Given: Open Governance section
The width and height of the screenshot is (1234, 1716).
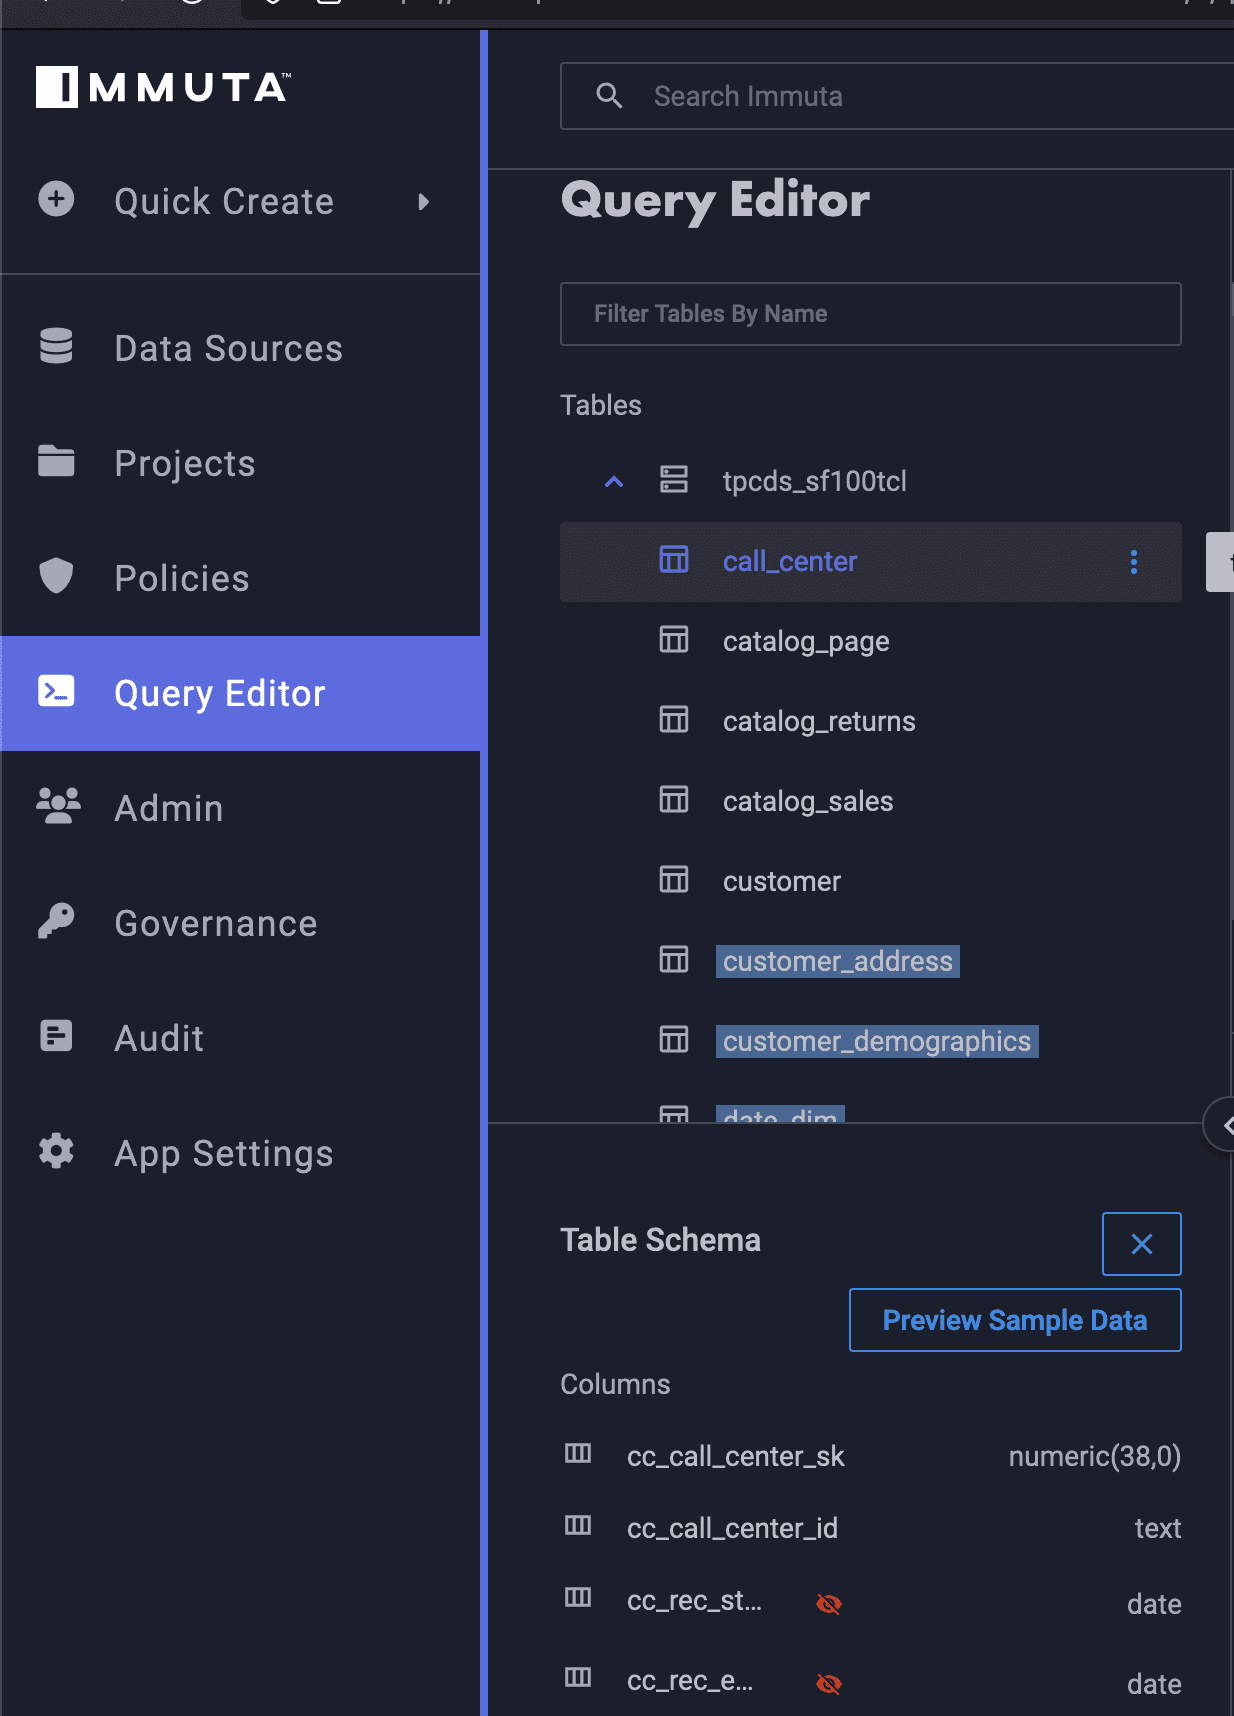Looking at the screenshot, I should click(x=240, y=923).
